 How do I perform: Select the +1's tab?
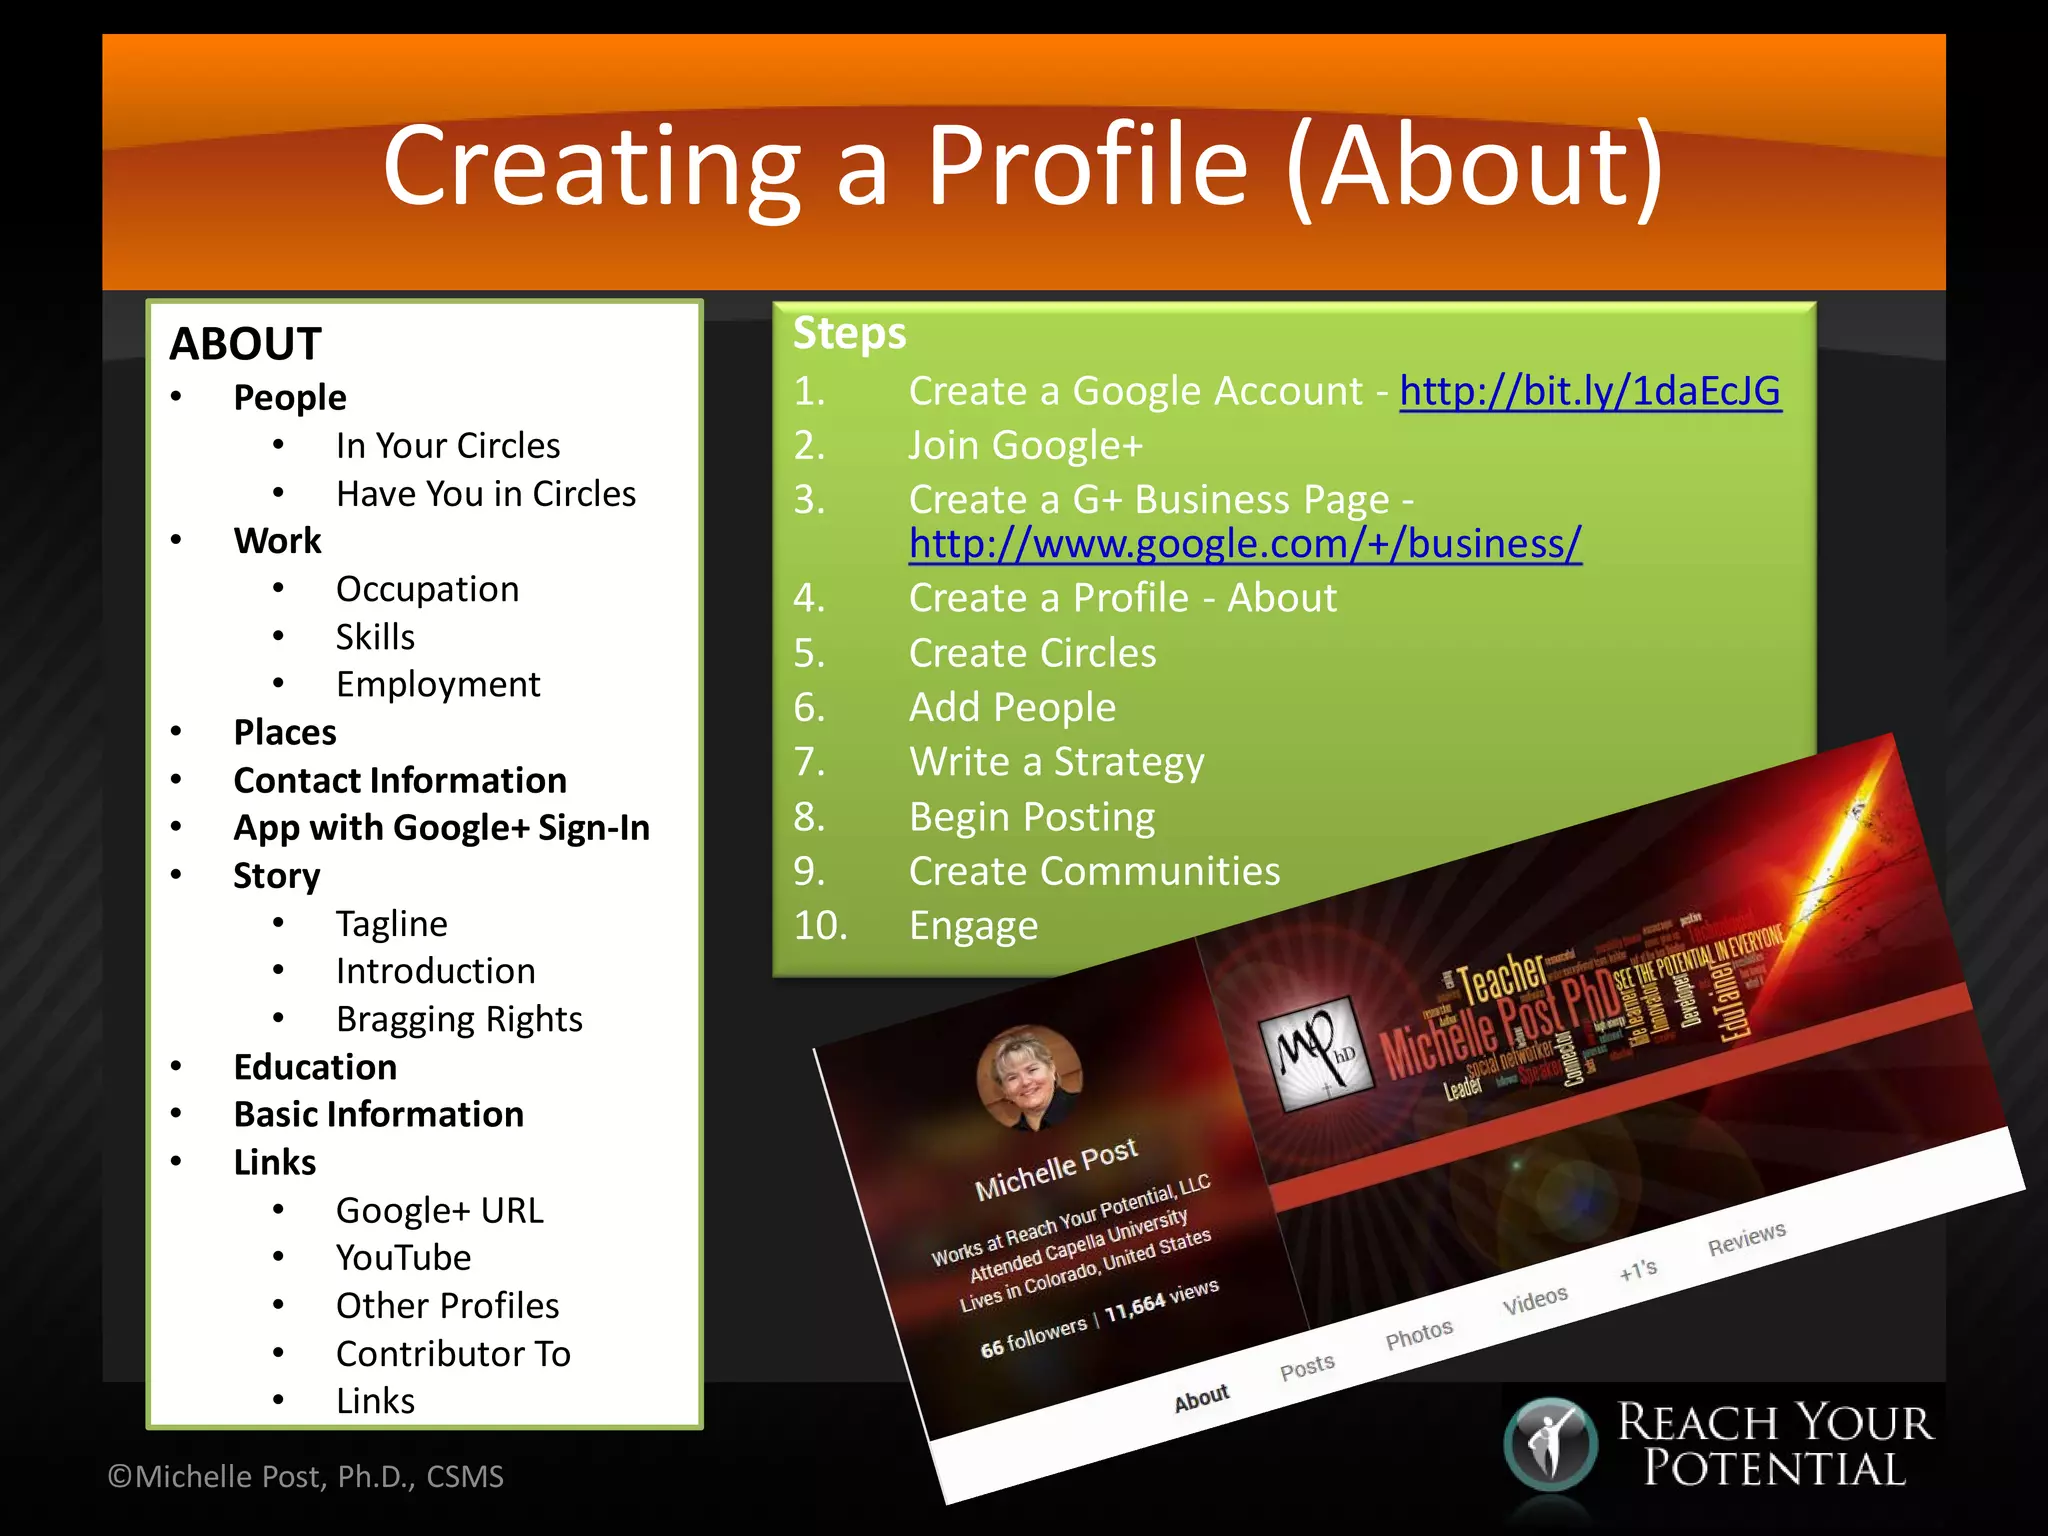(1638, 1270)
